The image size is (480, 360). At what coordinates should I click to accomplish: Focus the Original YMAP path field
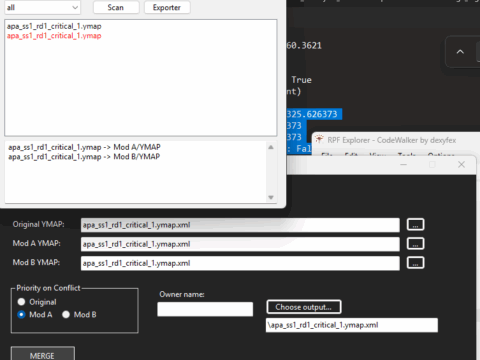[x=240, y=225]
